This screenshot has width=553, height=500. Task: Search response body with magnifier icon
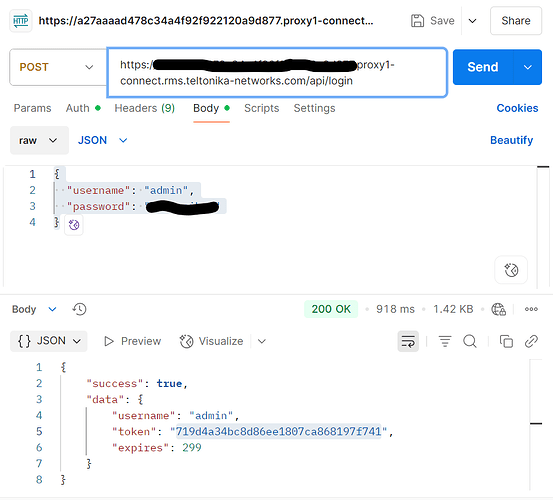(470, 341)
